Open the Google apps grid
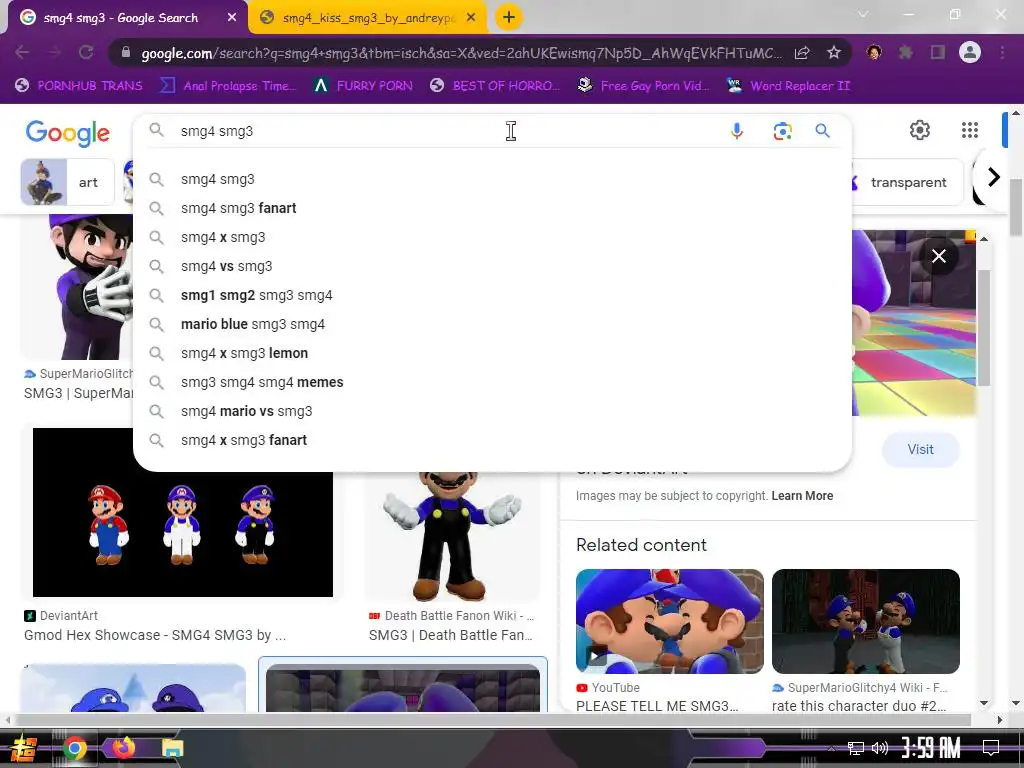 coord(970,130)
